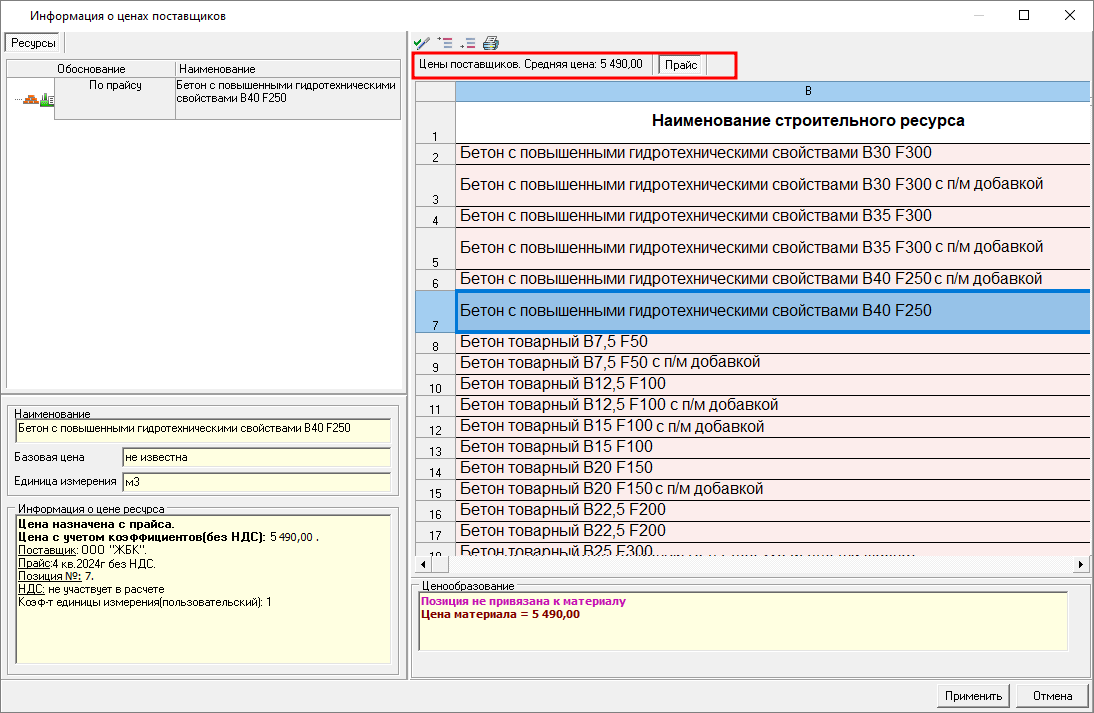
Task: Click the right arrow of horizontal scrollbar
Action: (1081, 565)
